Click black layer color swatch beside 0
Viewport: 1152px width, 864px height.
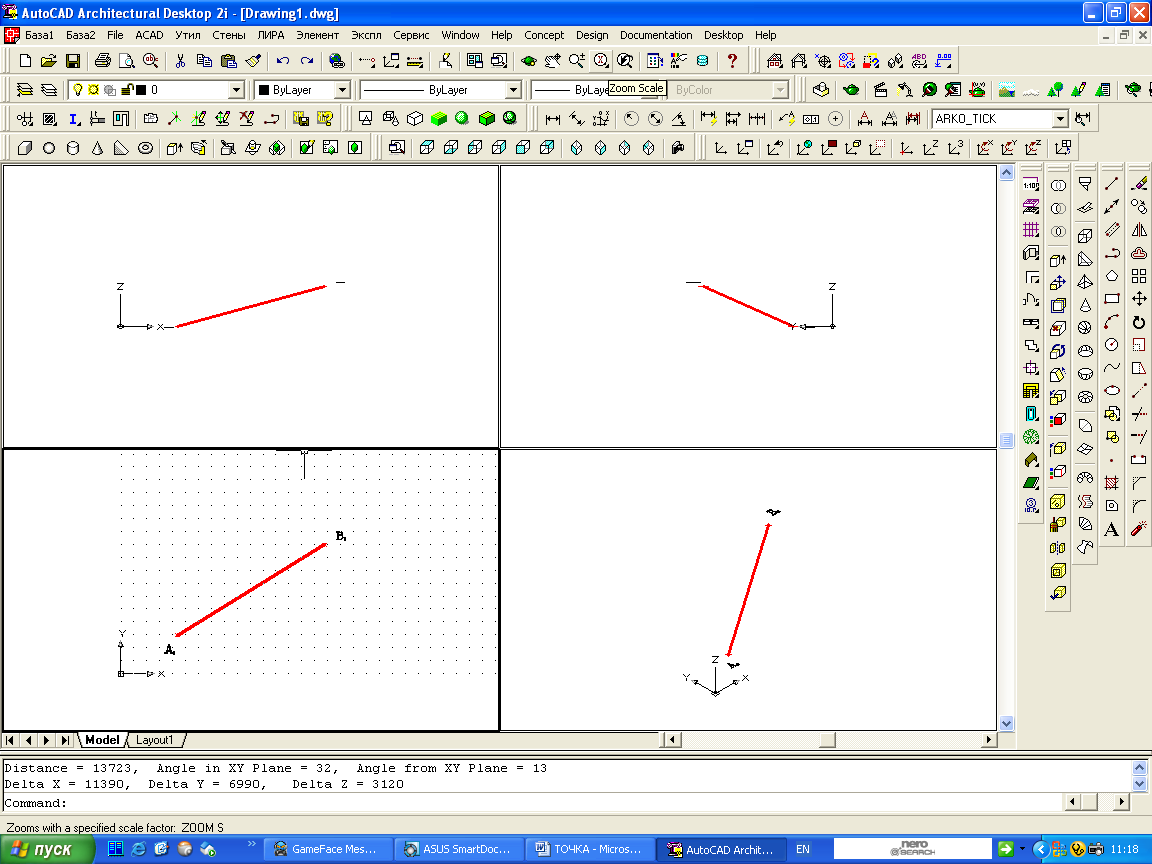point(141,90)
